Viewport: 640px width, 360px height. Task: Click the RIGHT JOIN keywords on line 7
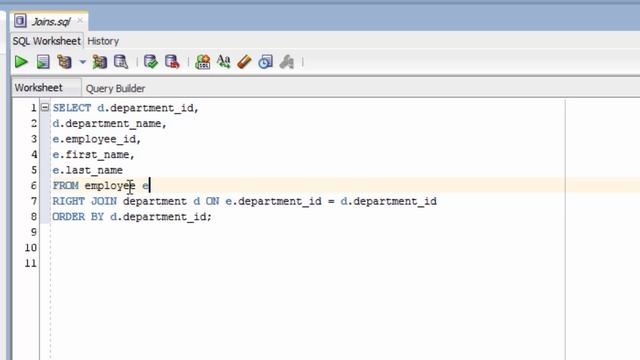pos(84,201)
